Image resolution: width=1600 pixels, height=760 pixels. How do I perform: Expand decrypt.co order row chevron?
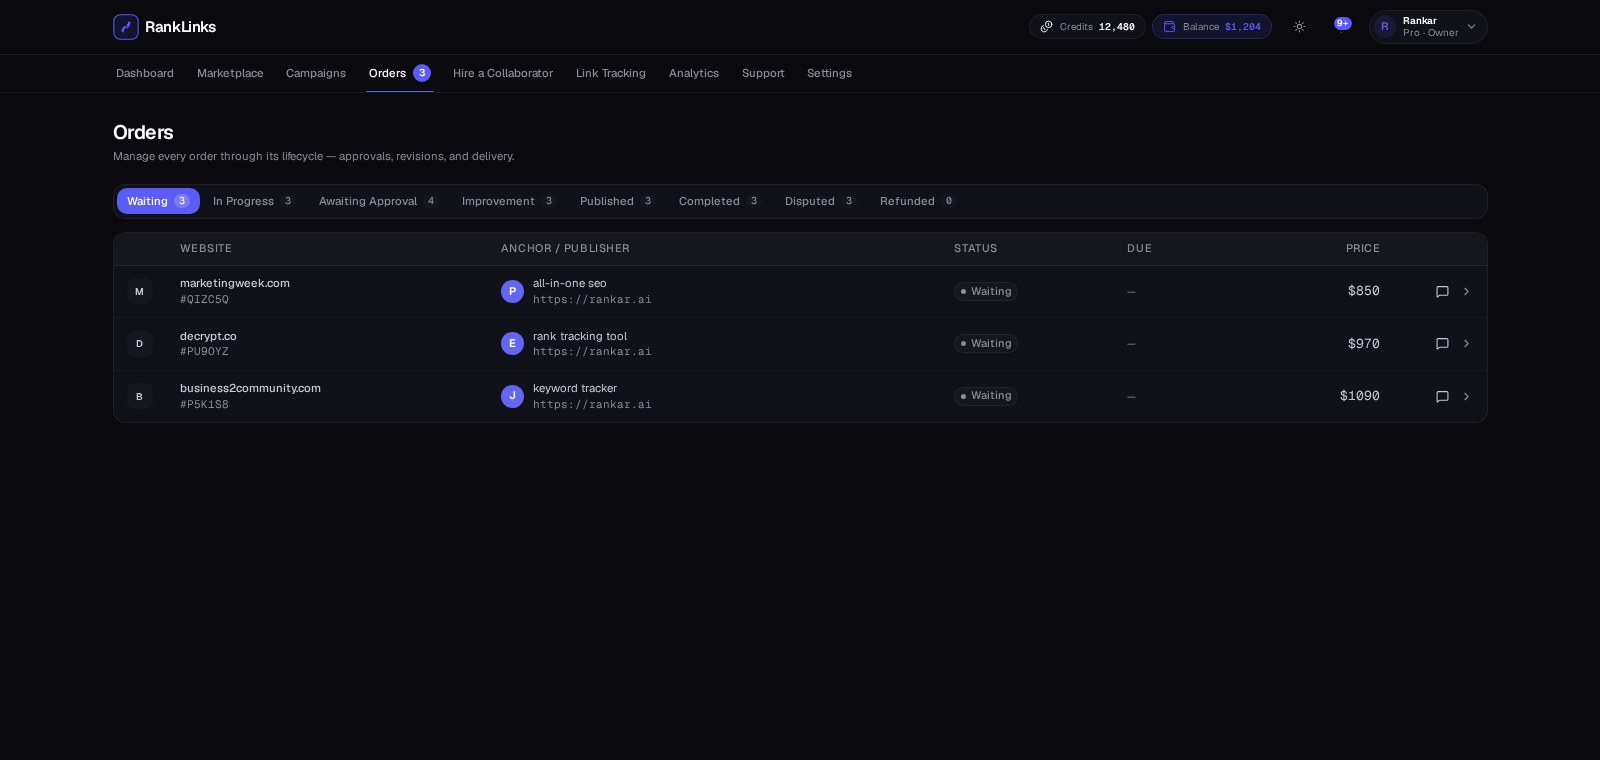[1466, 344]
